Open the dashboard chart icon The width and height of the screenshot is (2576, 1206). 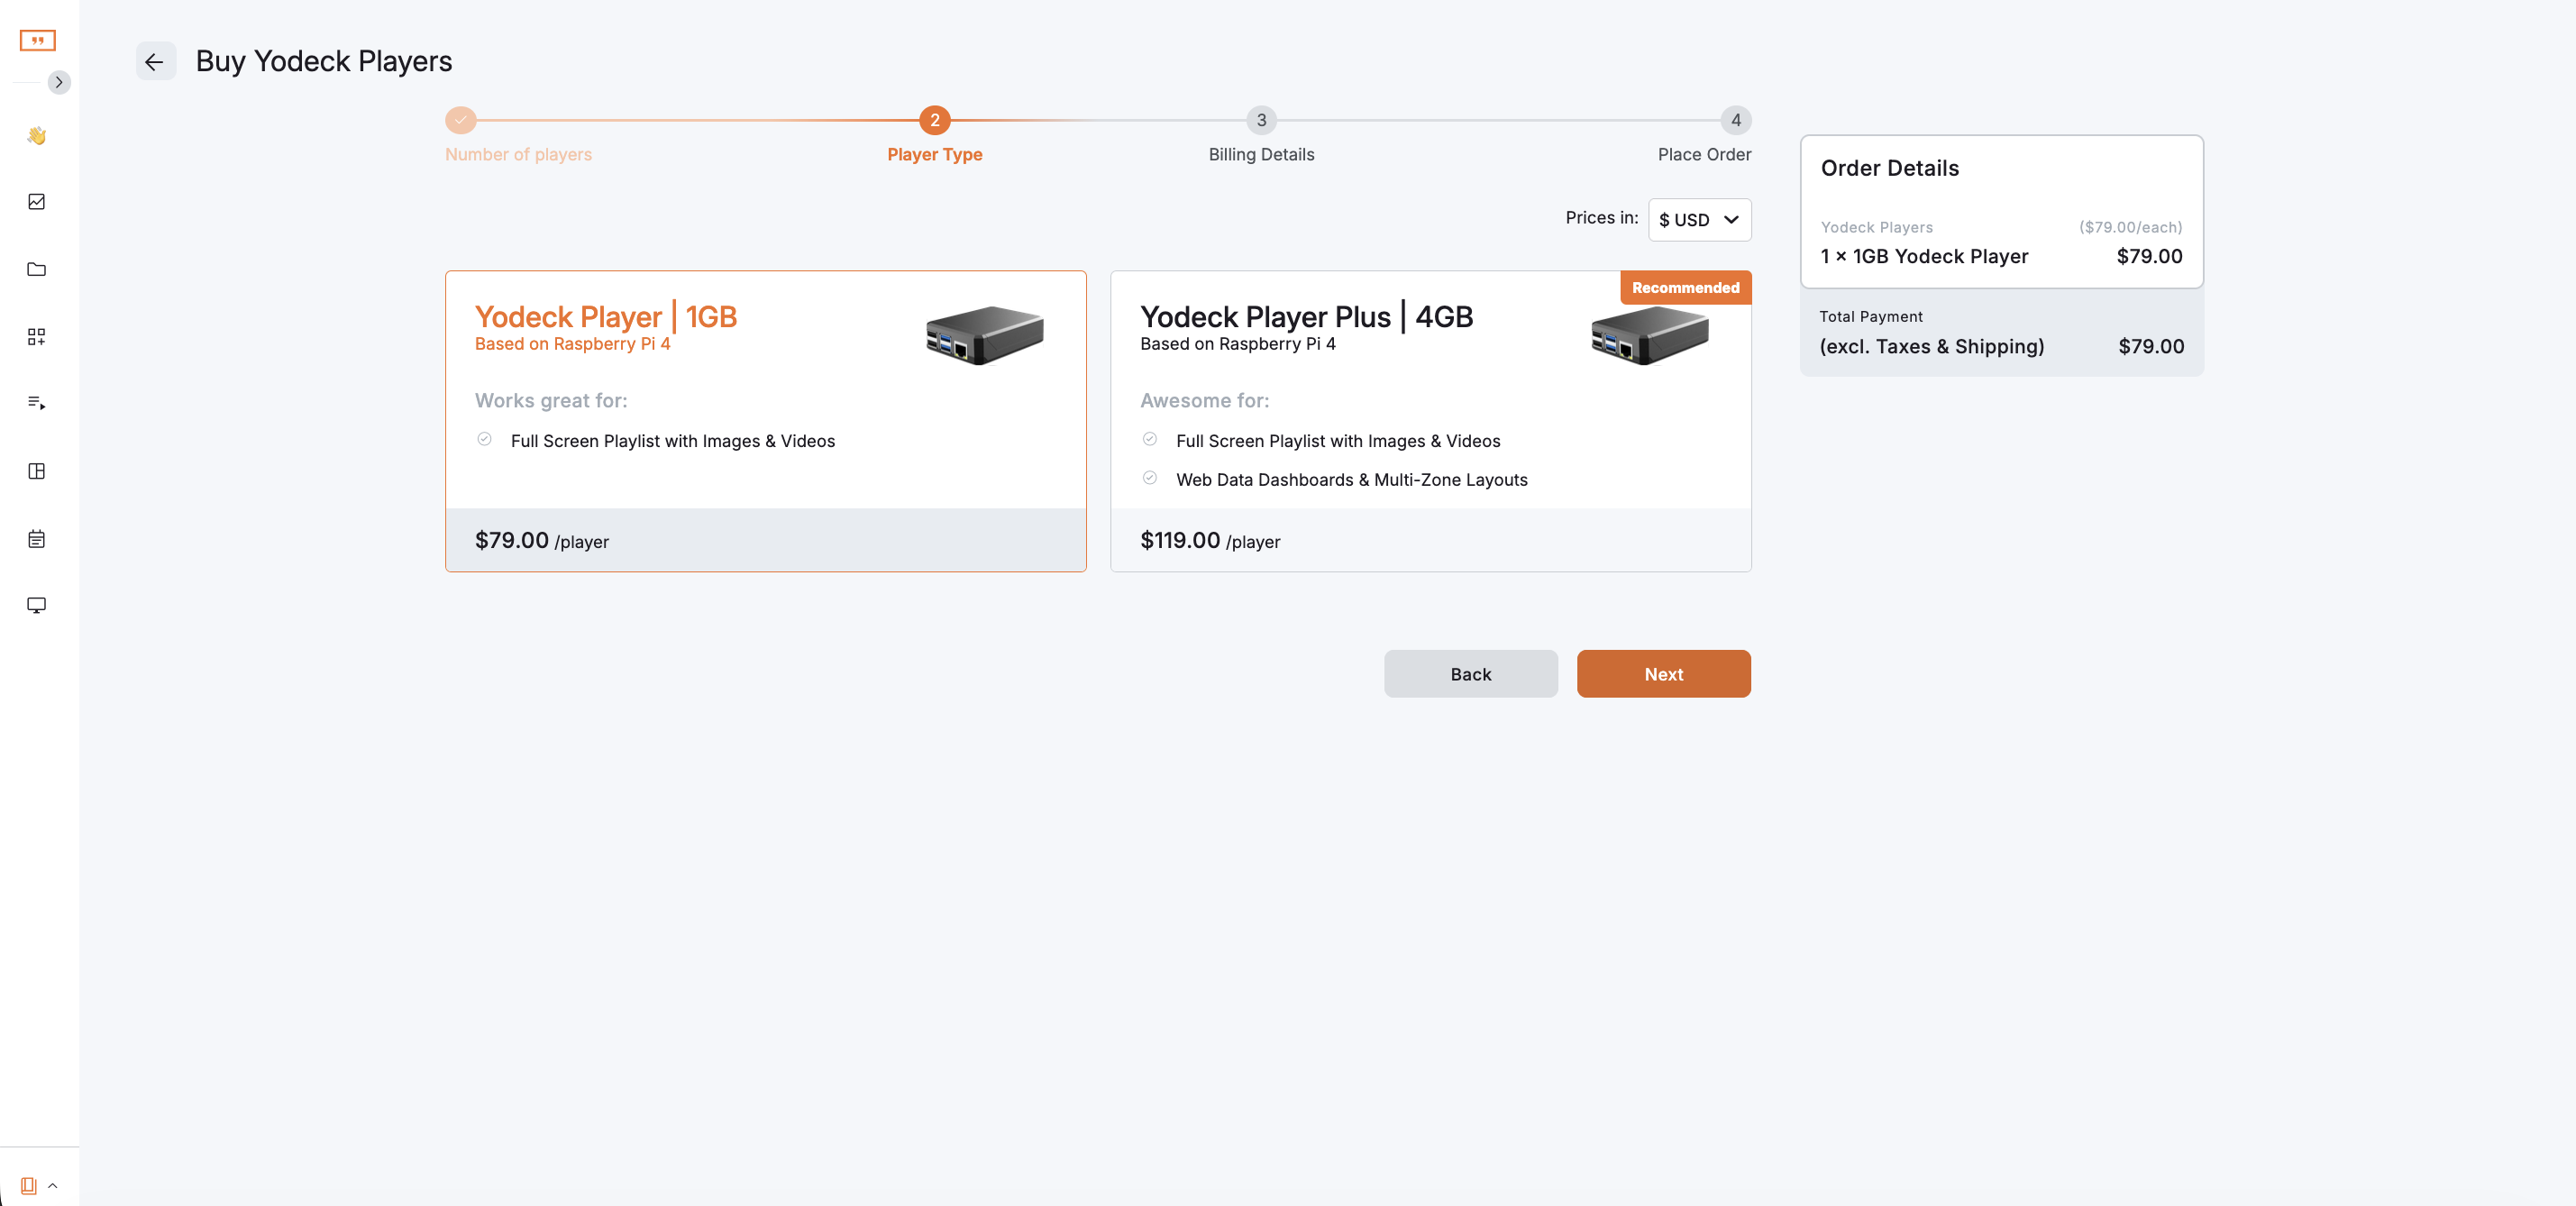tap(37, 202)
